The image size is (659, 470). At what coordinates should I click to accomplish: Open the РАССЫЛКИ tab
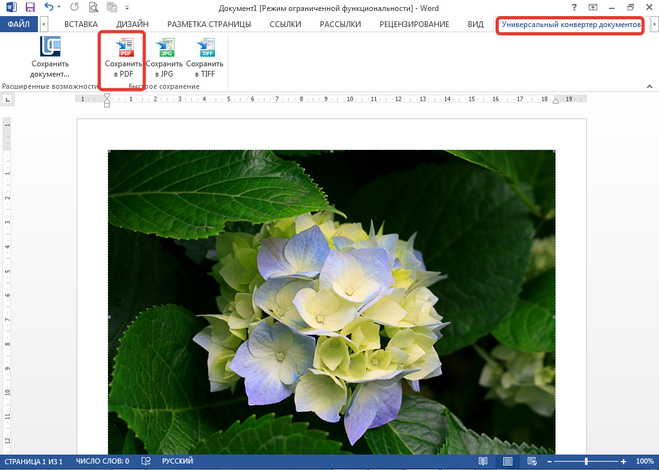(x=340, y=24)
